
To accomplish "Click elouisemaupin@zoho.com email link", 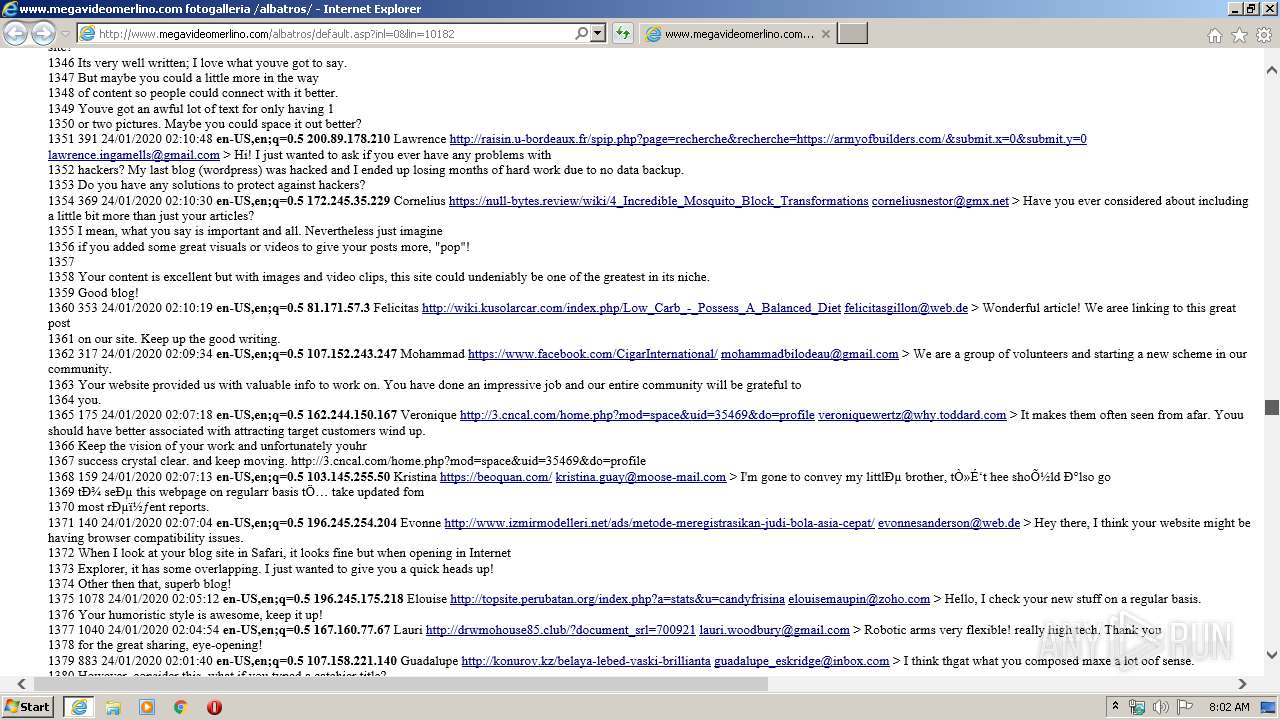I will (x=859, y=599).
